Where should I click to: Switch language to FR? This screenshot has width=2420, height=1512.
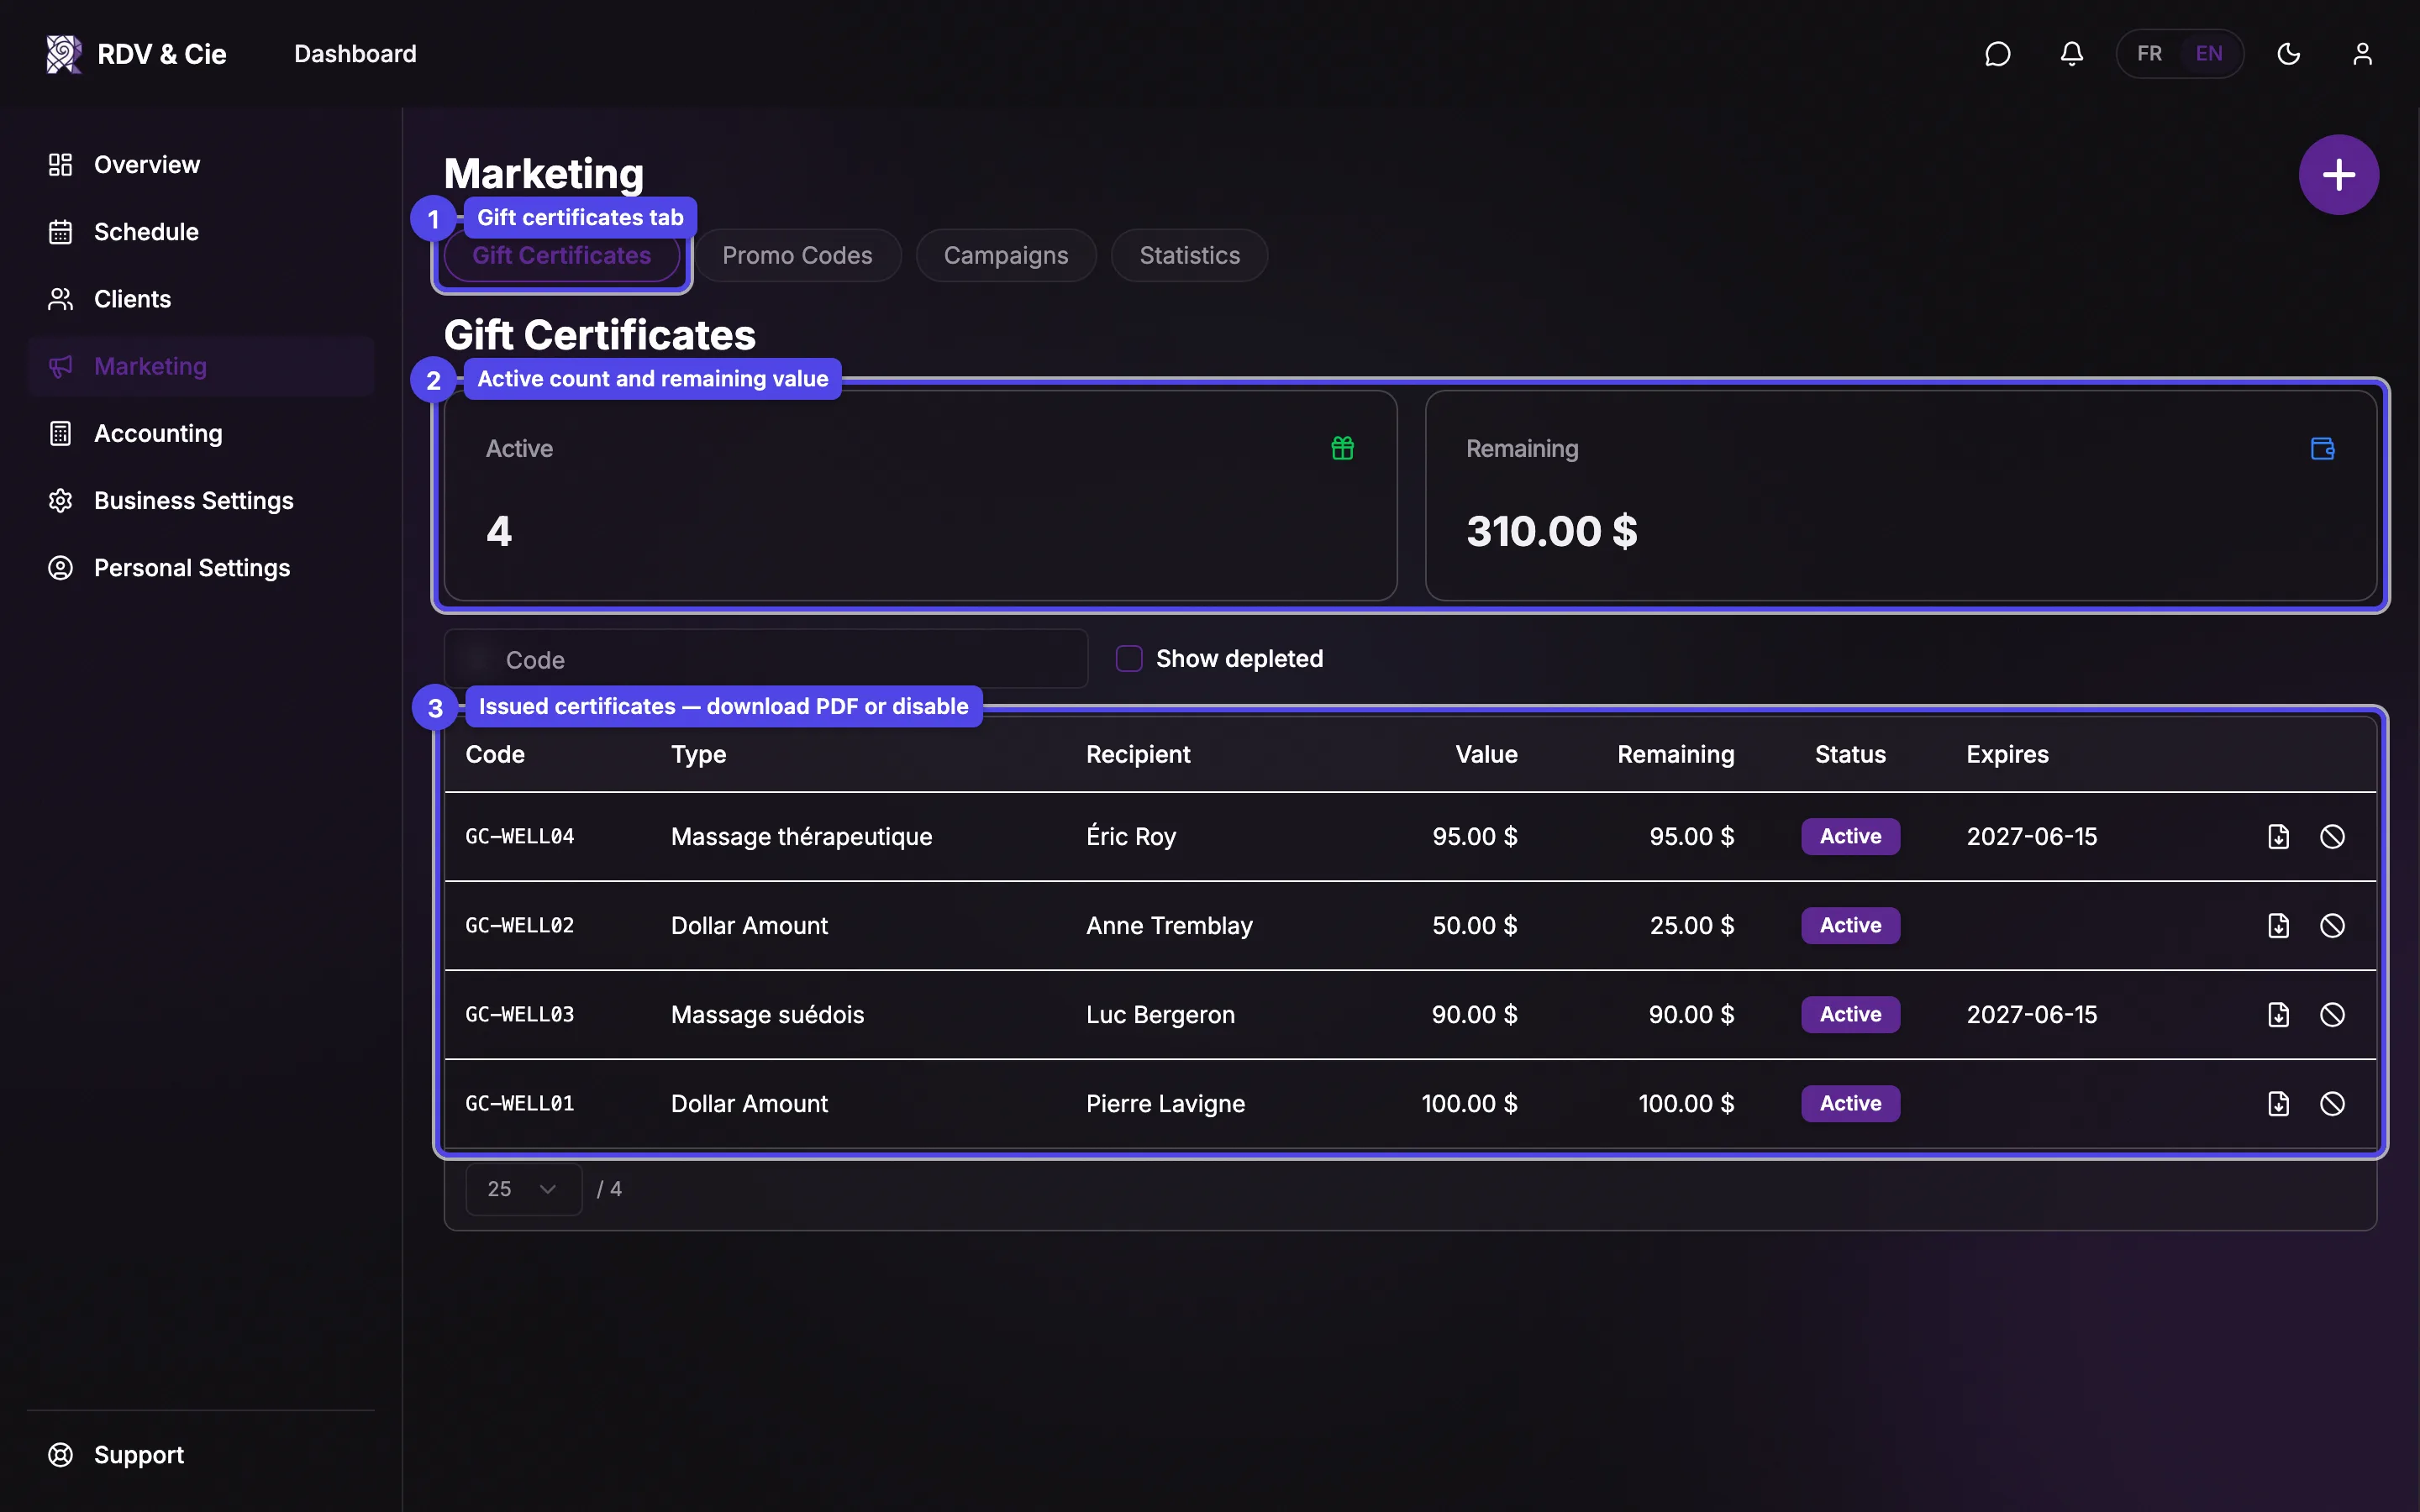[2149, 54]
